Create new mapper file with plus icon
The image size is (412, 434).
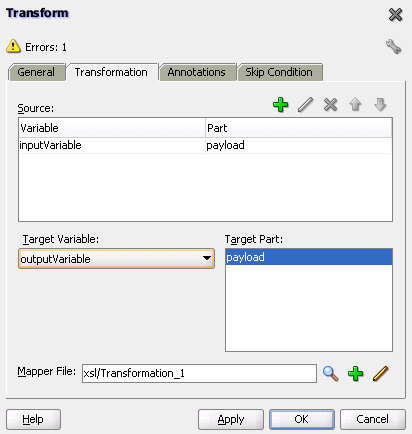tap(356, 373)
